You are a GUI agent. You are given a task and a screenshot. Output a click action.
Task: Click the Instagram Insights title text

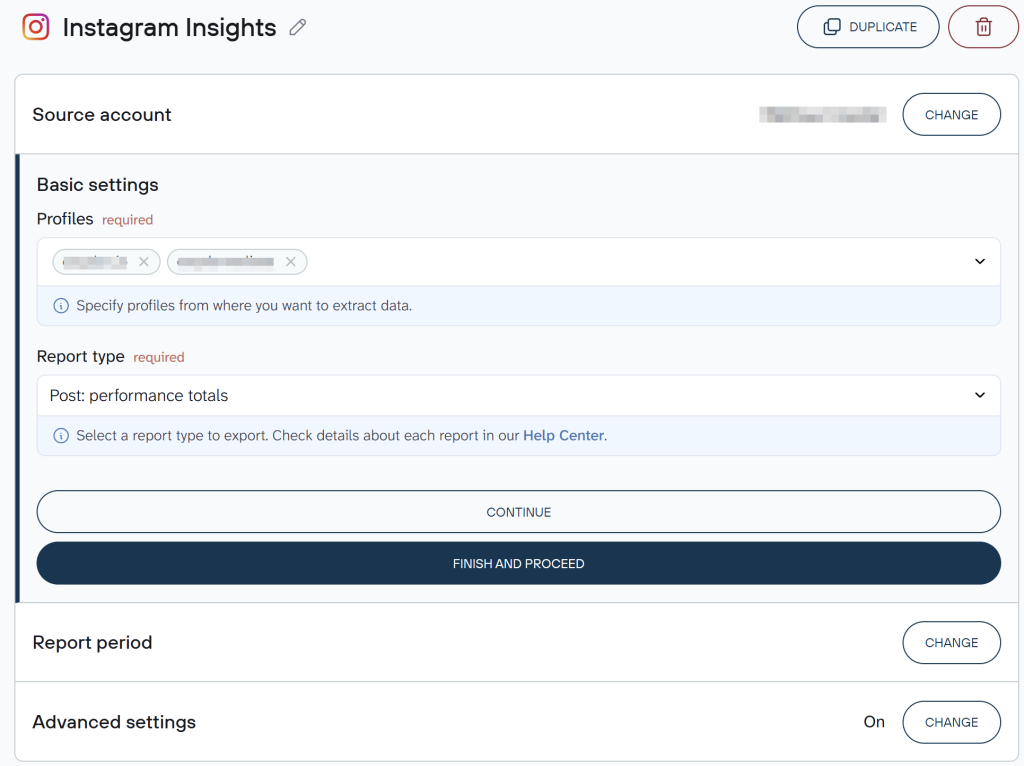169,27
